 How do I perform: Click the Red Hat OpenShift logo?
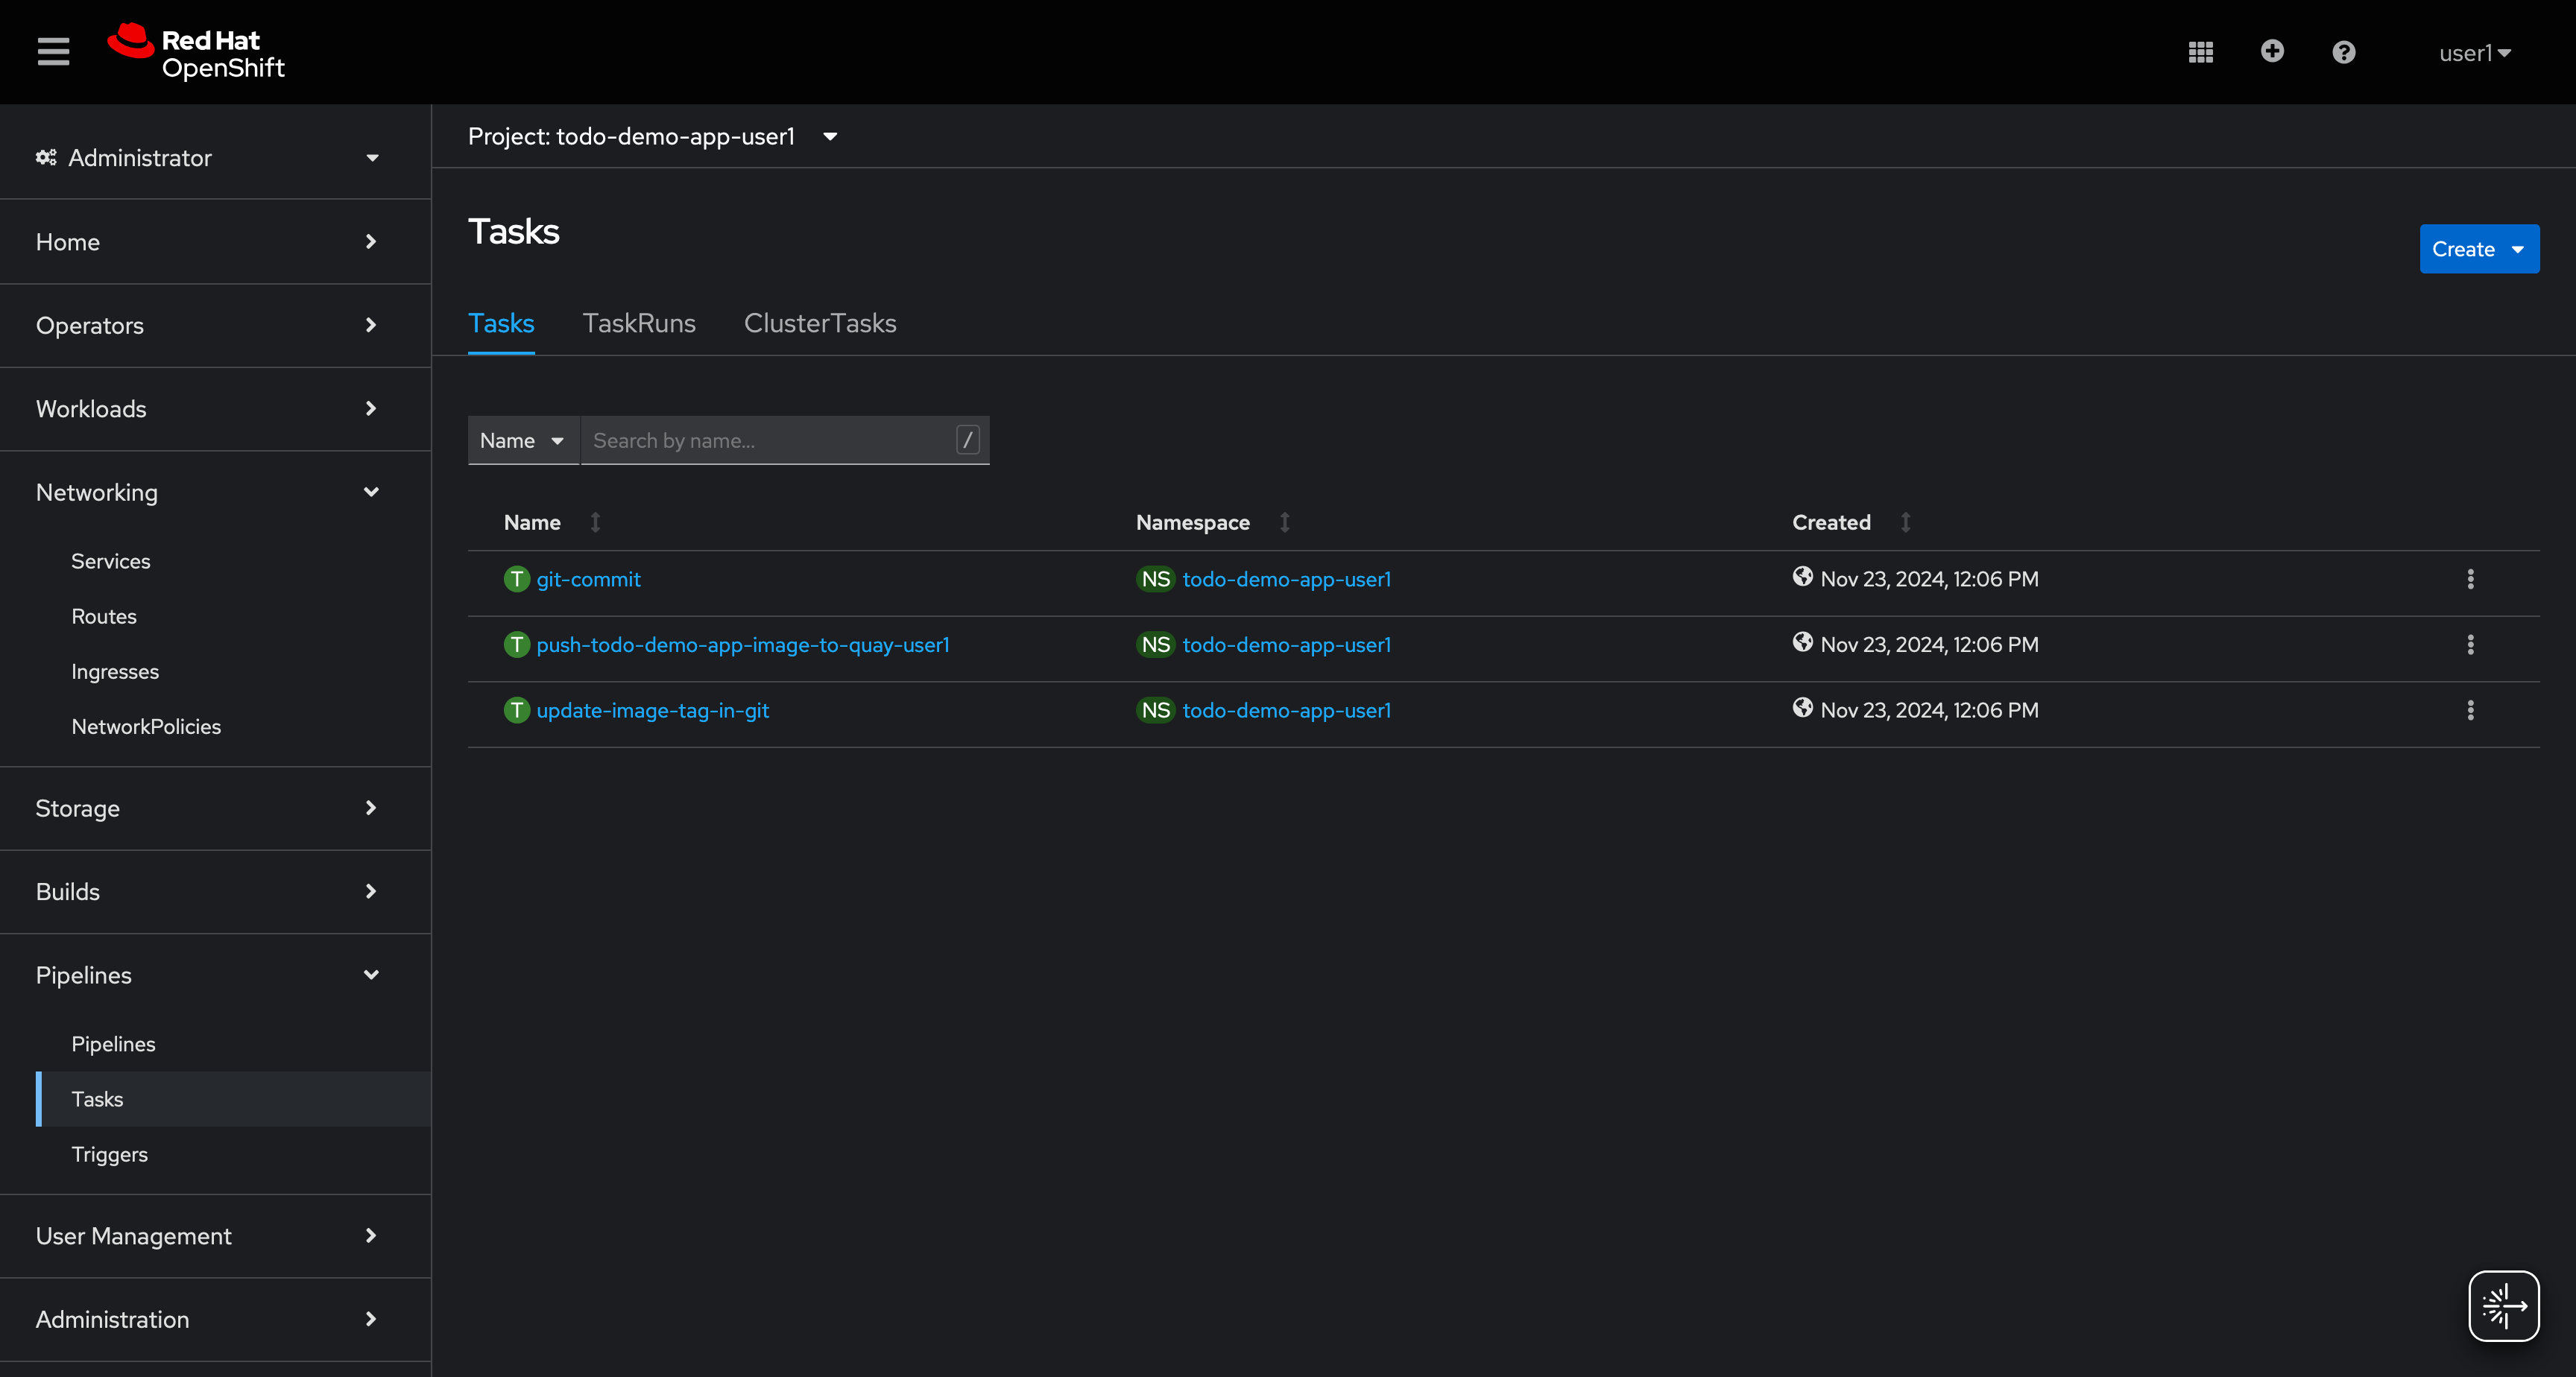pyautogui.click(x=196, y=51)
